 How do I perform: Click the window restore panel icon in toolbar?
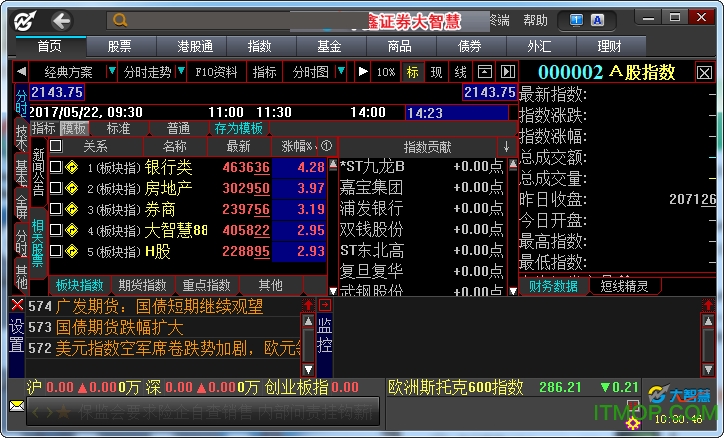pos(484,72)
